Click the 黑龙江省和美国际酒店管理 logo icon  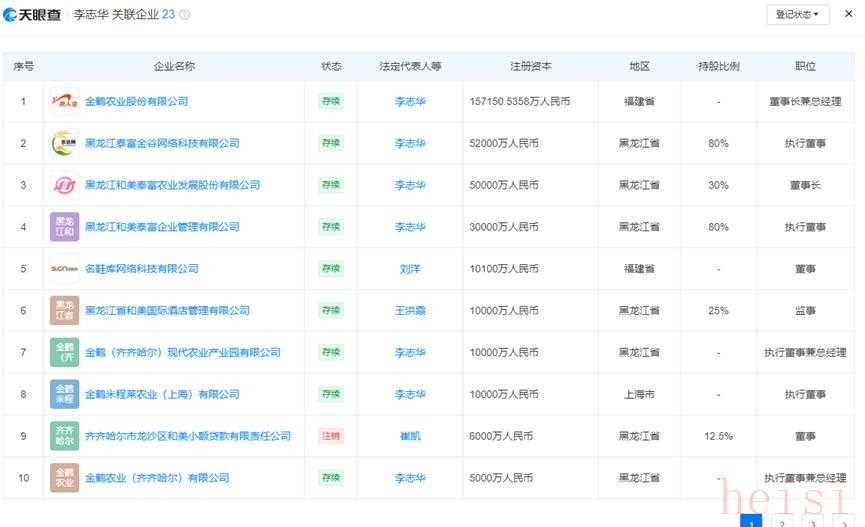click(x=64, y=311)
